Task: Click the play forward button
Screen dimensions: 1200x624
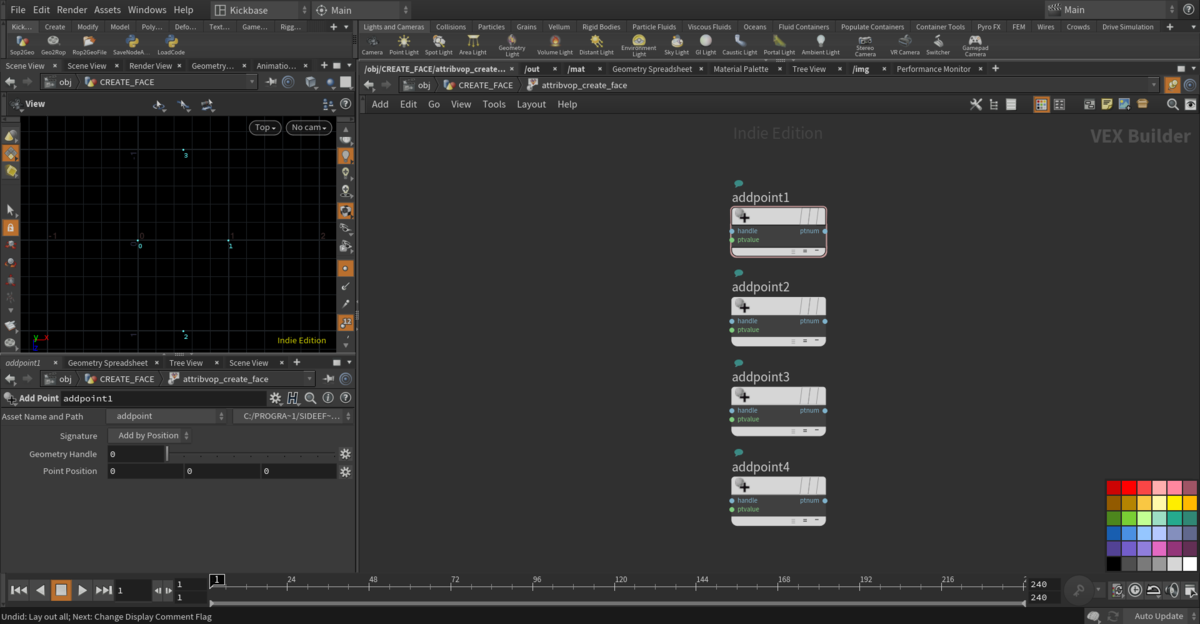Action: pyautogui.click(x=83, y=590)
